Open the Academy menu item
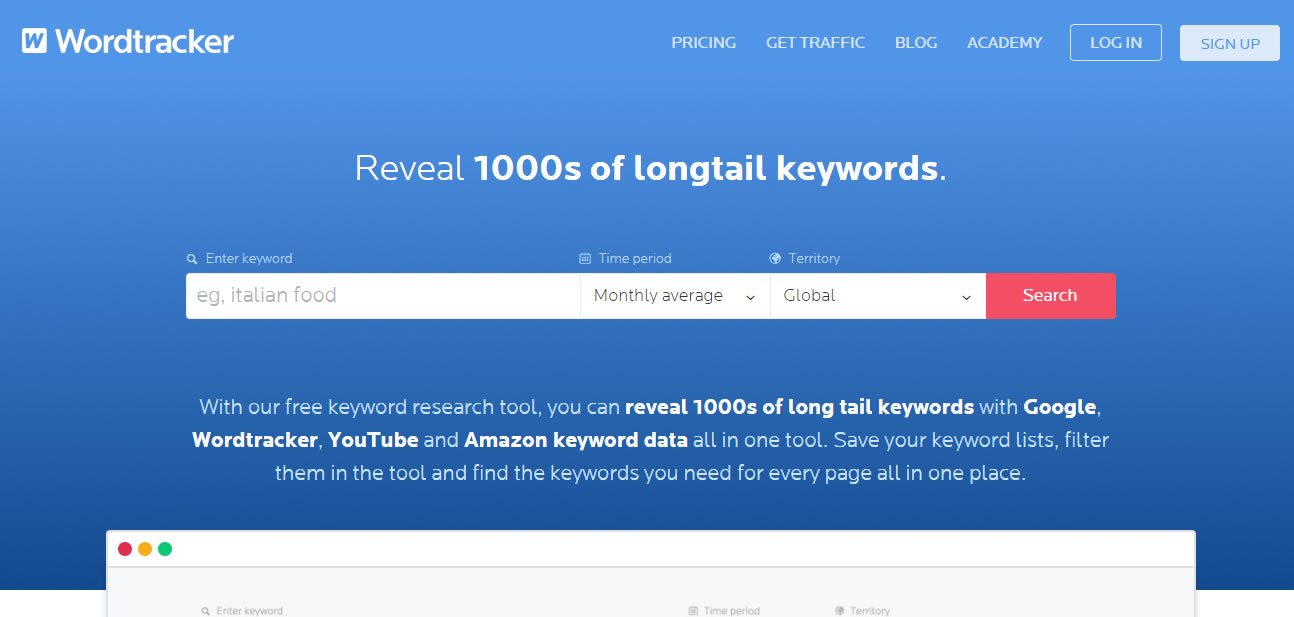 pos(1004,43)
